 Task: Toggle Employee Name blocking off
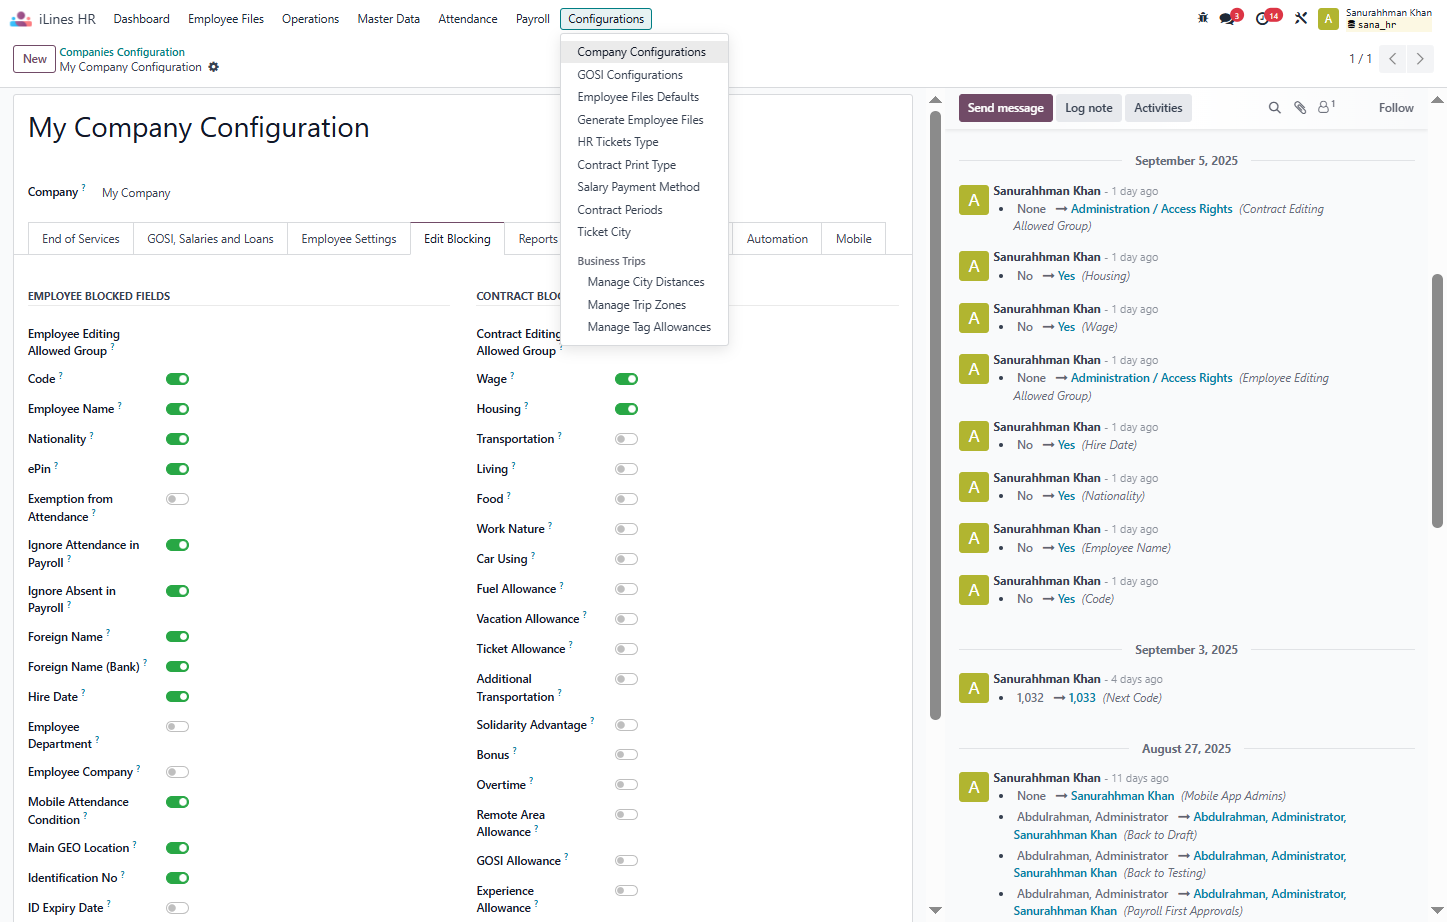point(178,409)
